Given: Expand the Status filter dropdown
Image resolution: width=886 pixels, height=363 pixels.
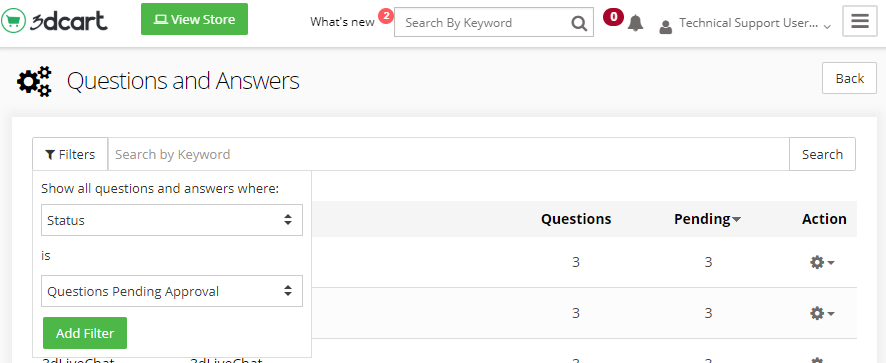Looking at the screenshot, I should [172, 220].
